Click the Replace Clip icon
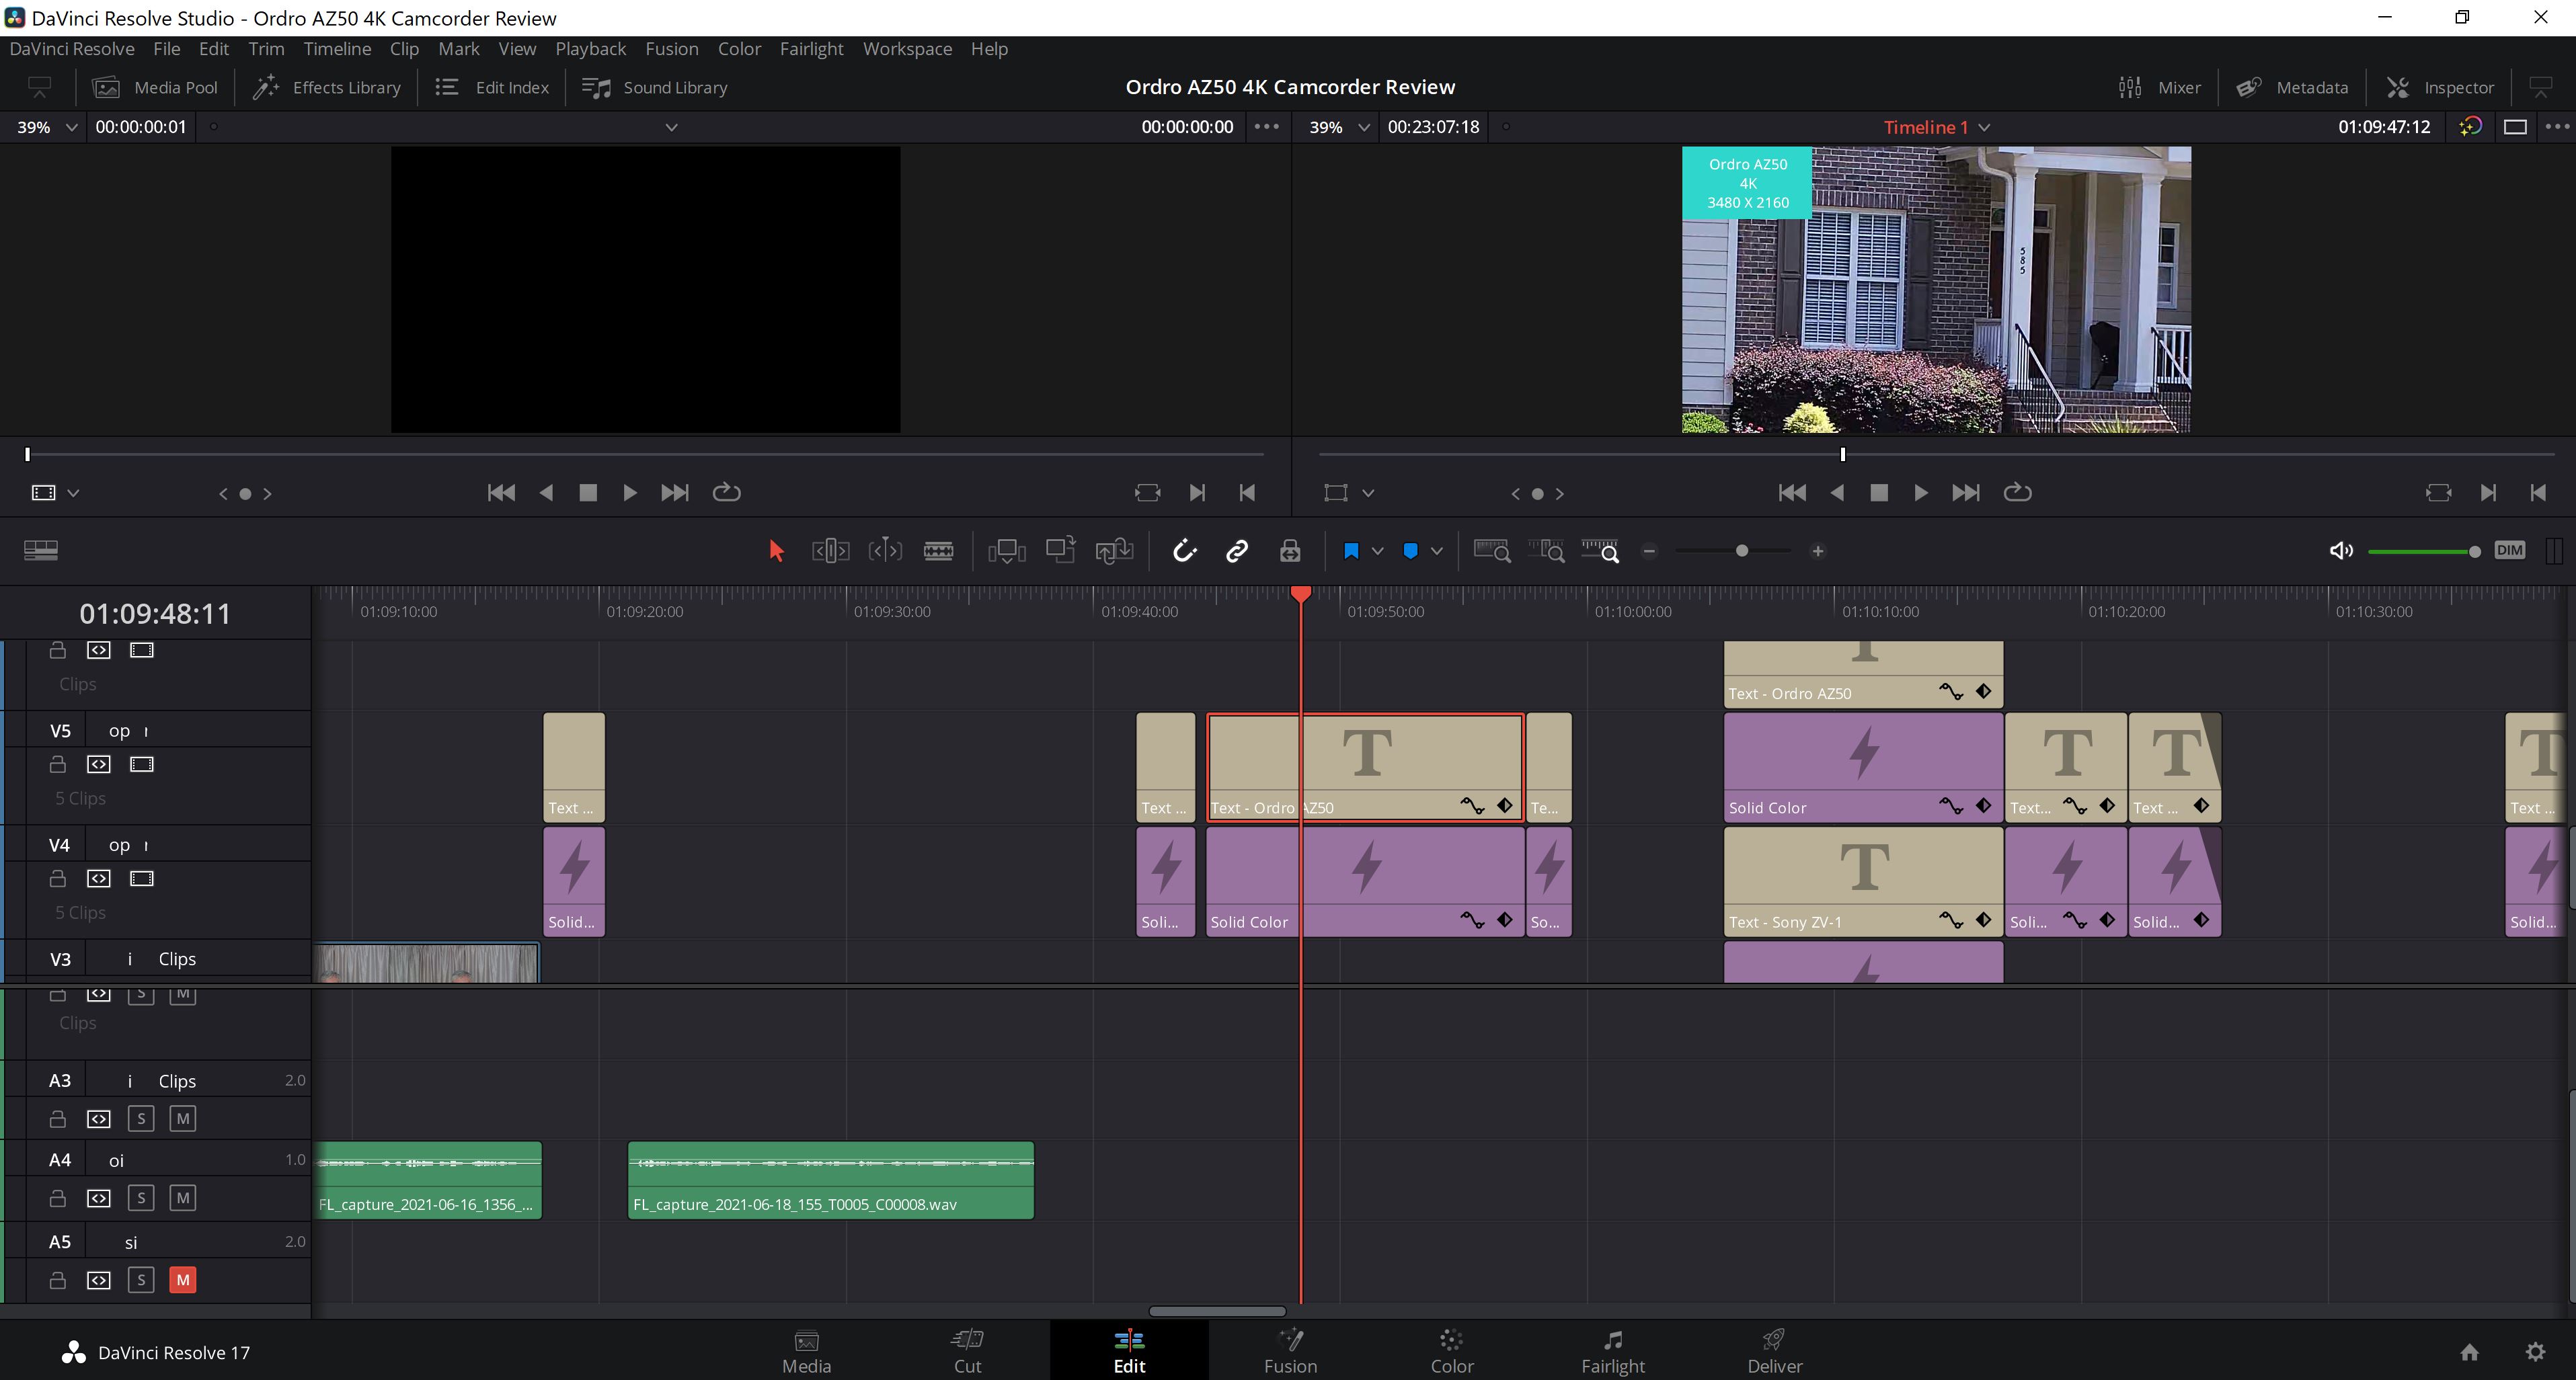Viewport: 2576px width, 1380px height. [1114, 551]
